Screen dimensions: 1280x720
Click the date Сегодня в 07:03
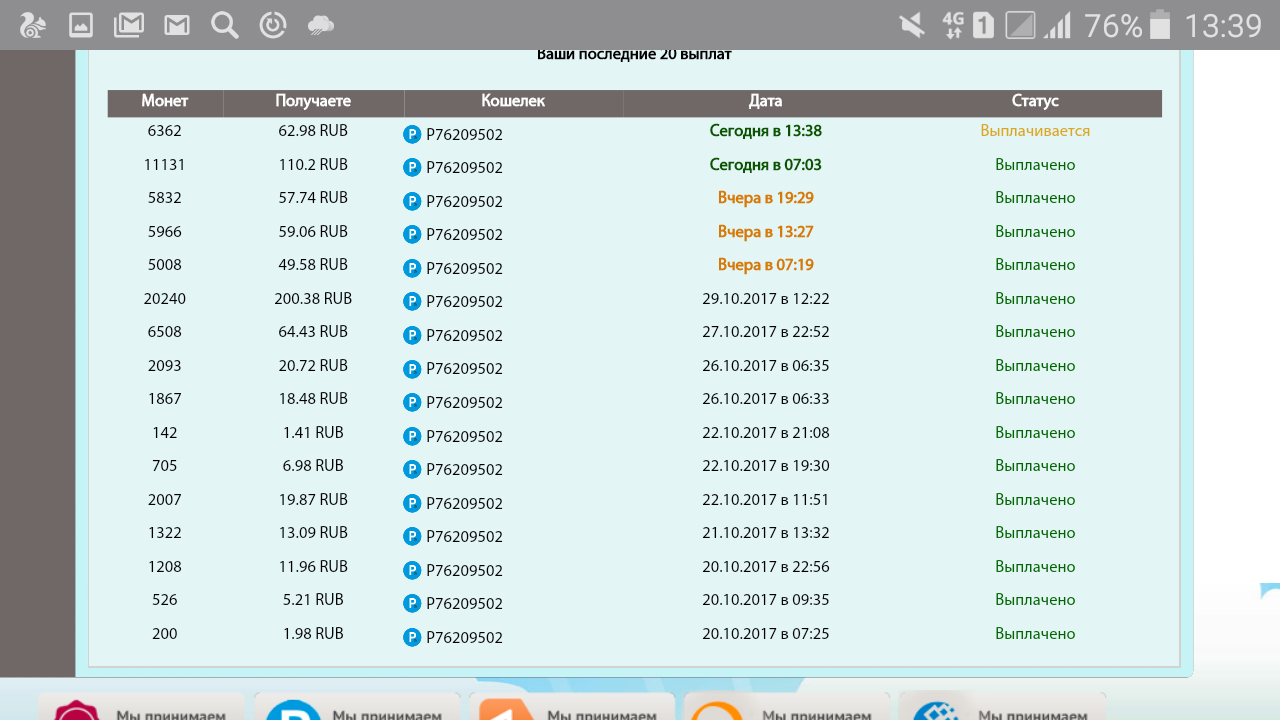pyautogui.click(x=765, y=165)
